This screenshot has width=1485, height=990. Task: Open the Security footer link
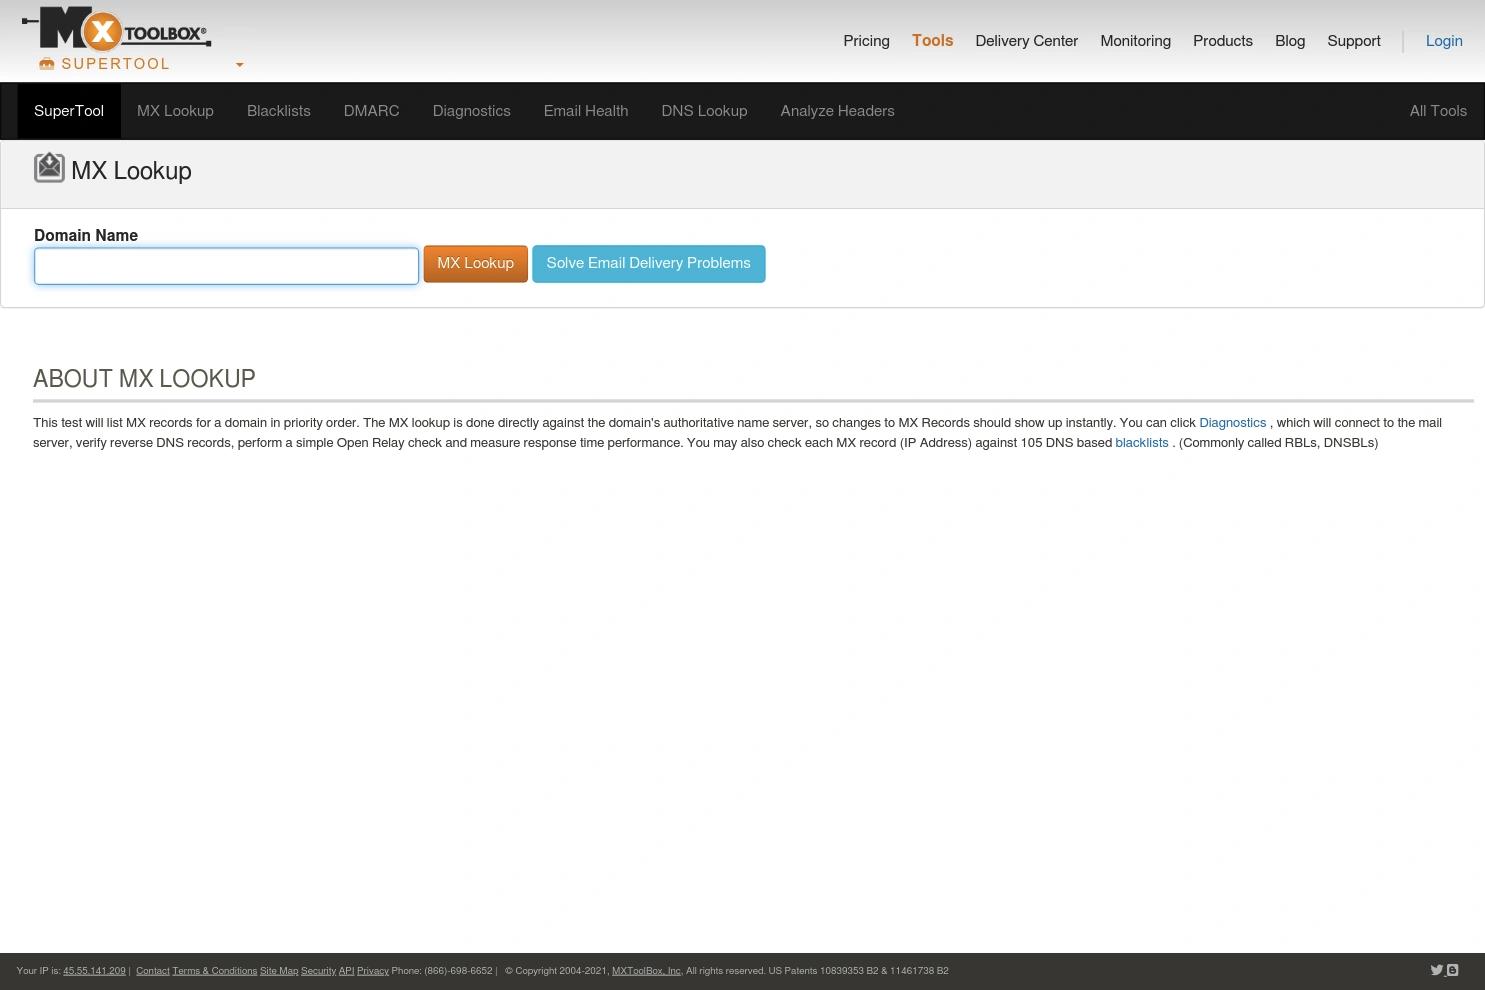pos(318,971)
